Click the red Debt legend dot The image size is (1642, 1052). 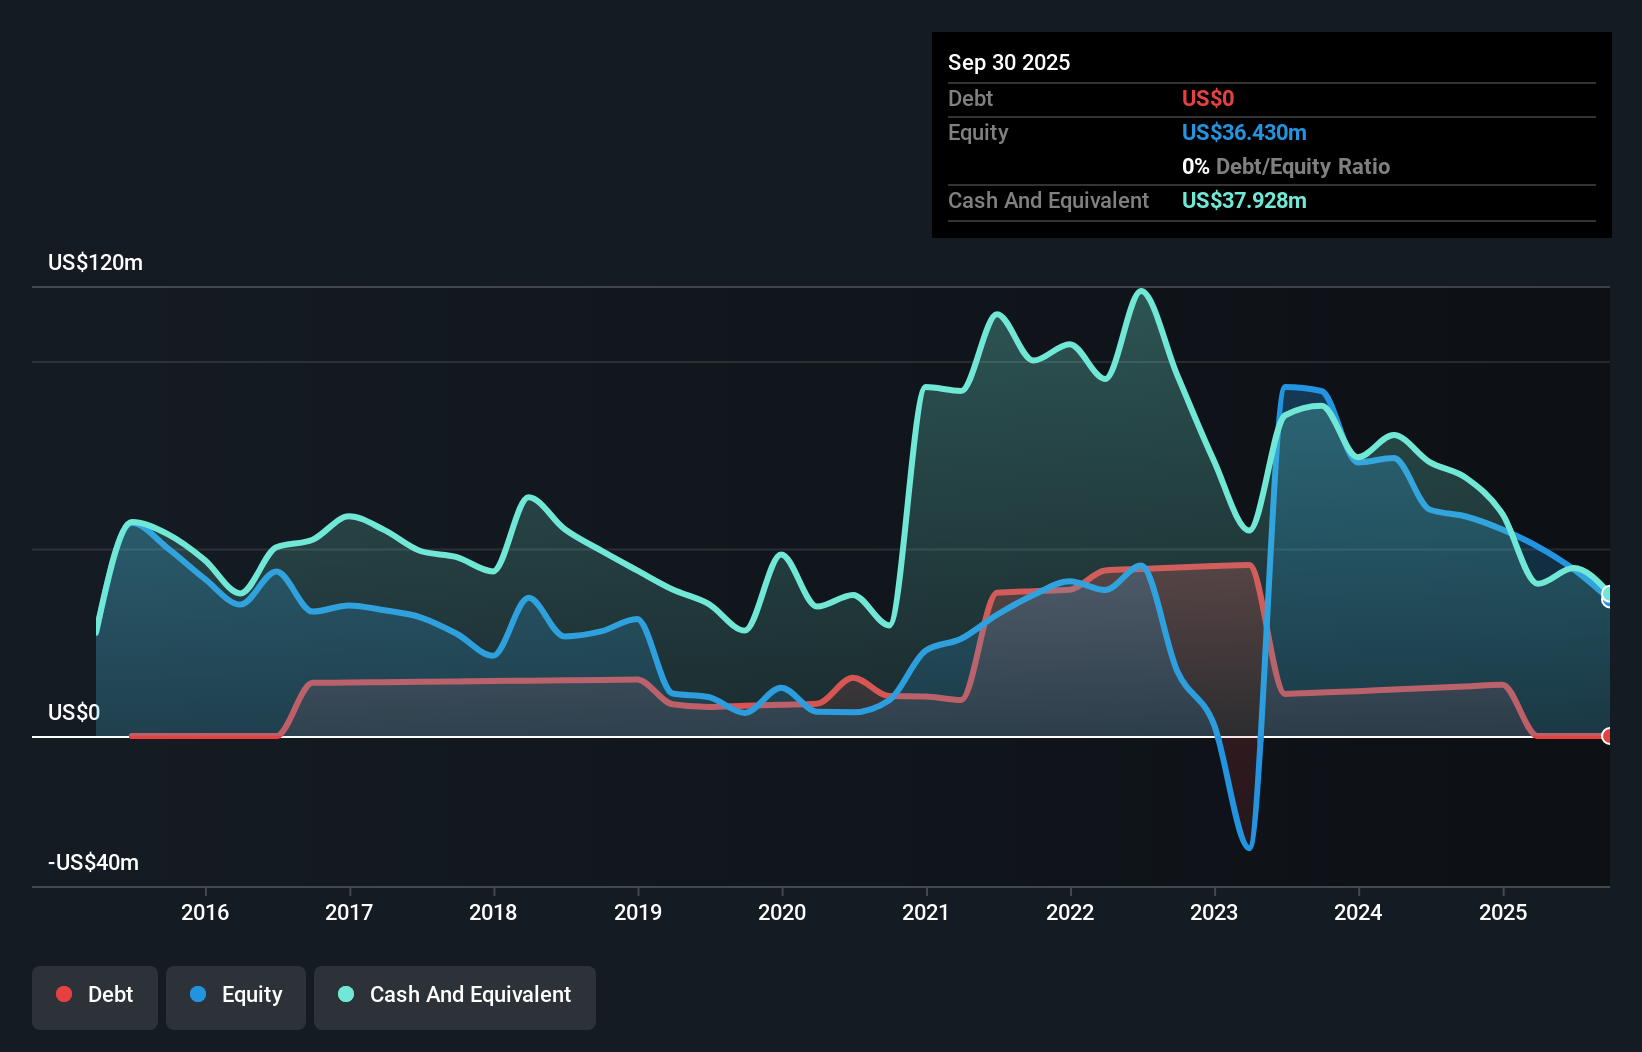coord(64,994)
